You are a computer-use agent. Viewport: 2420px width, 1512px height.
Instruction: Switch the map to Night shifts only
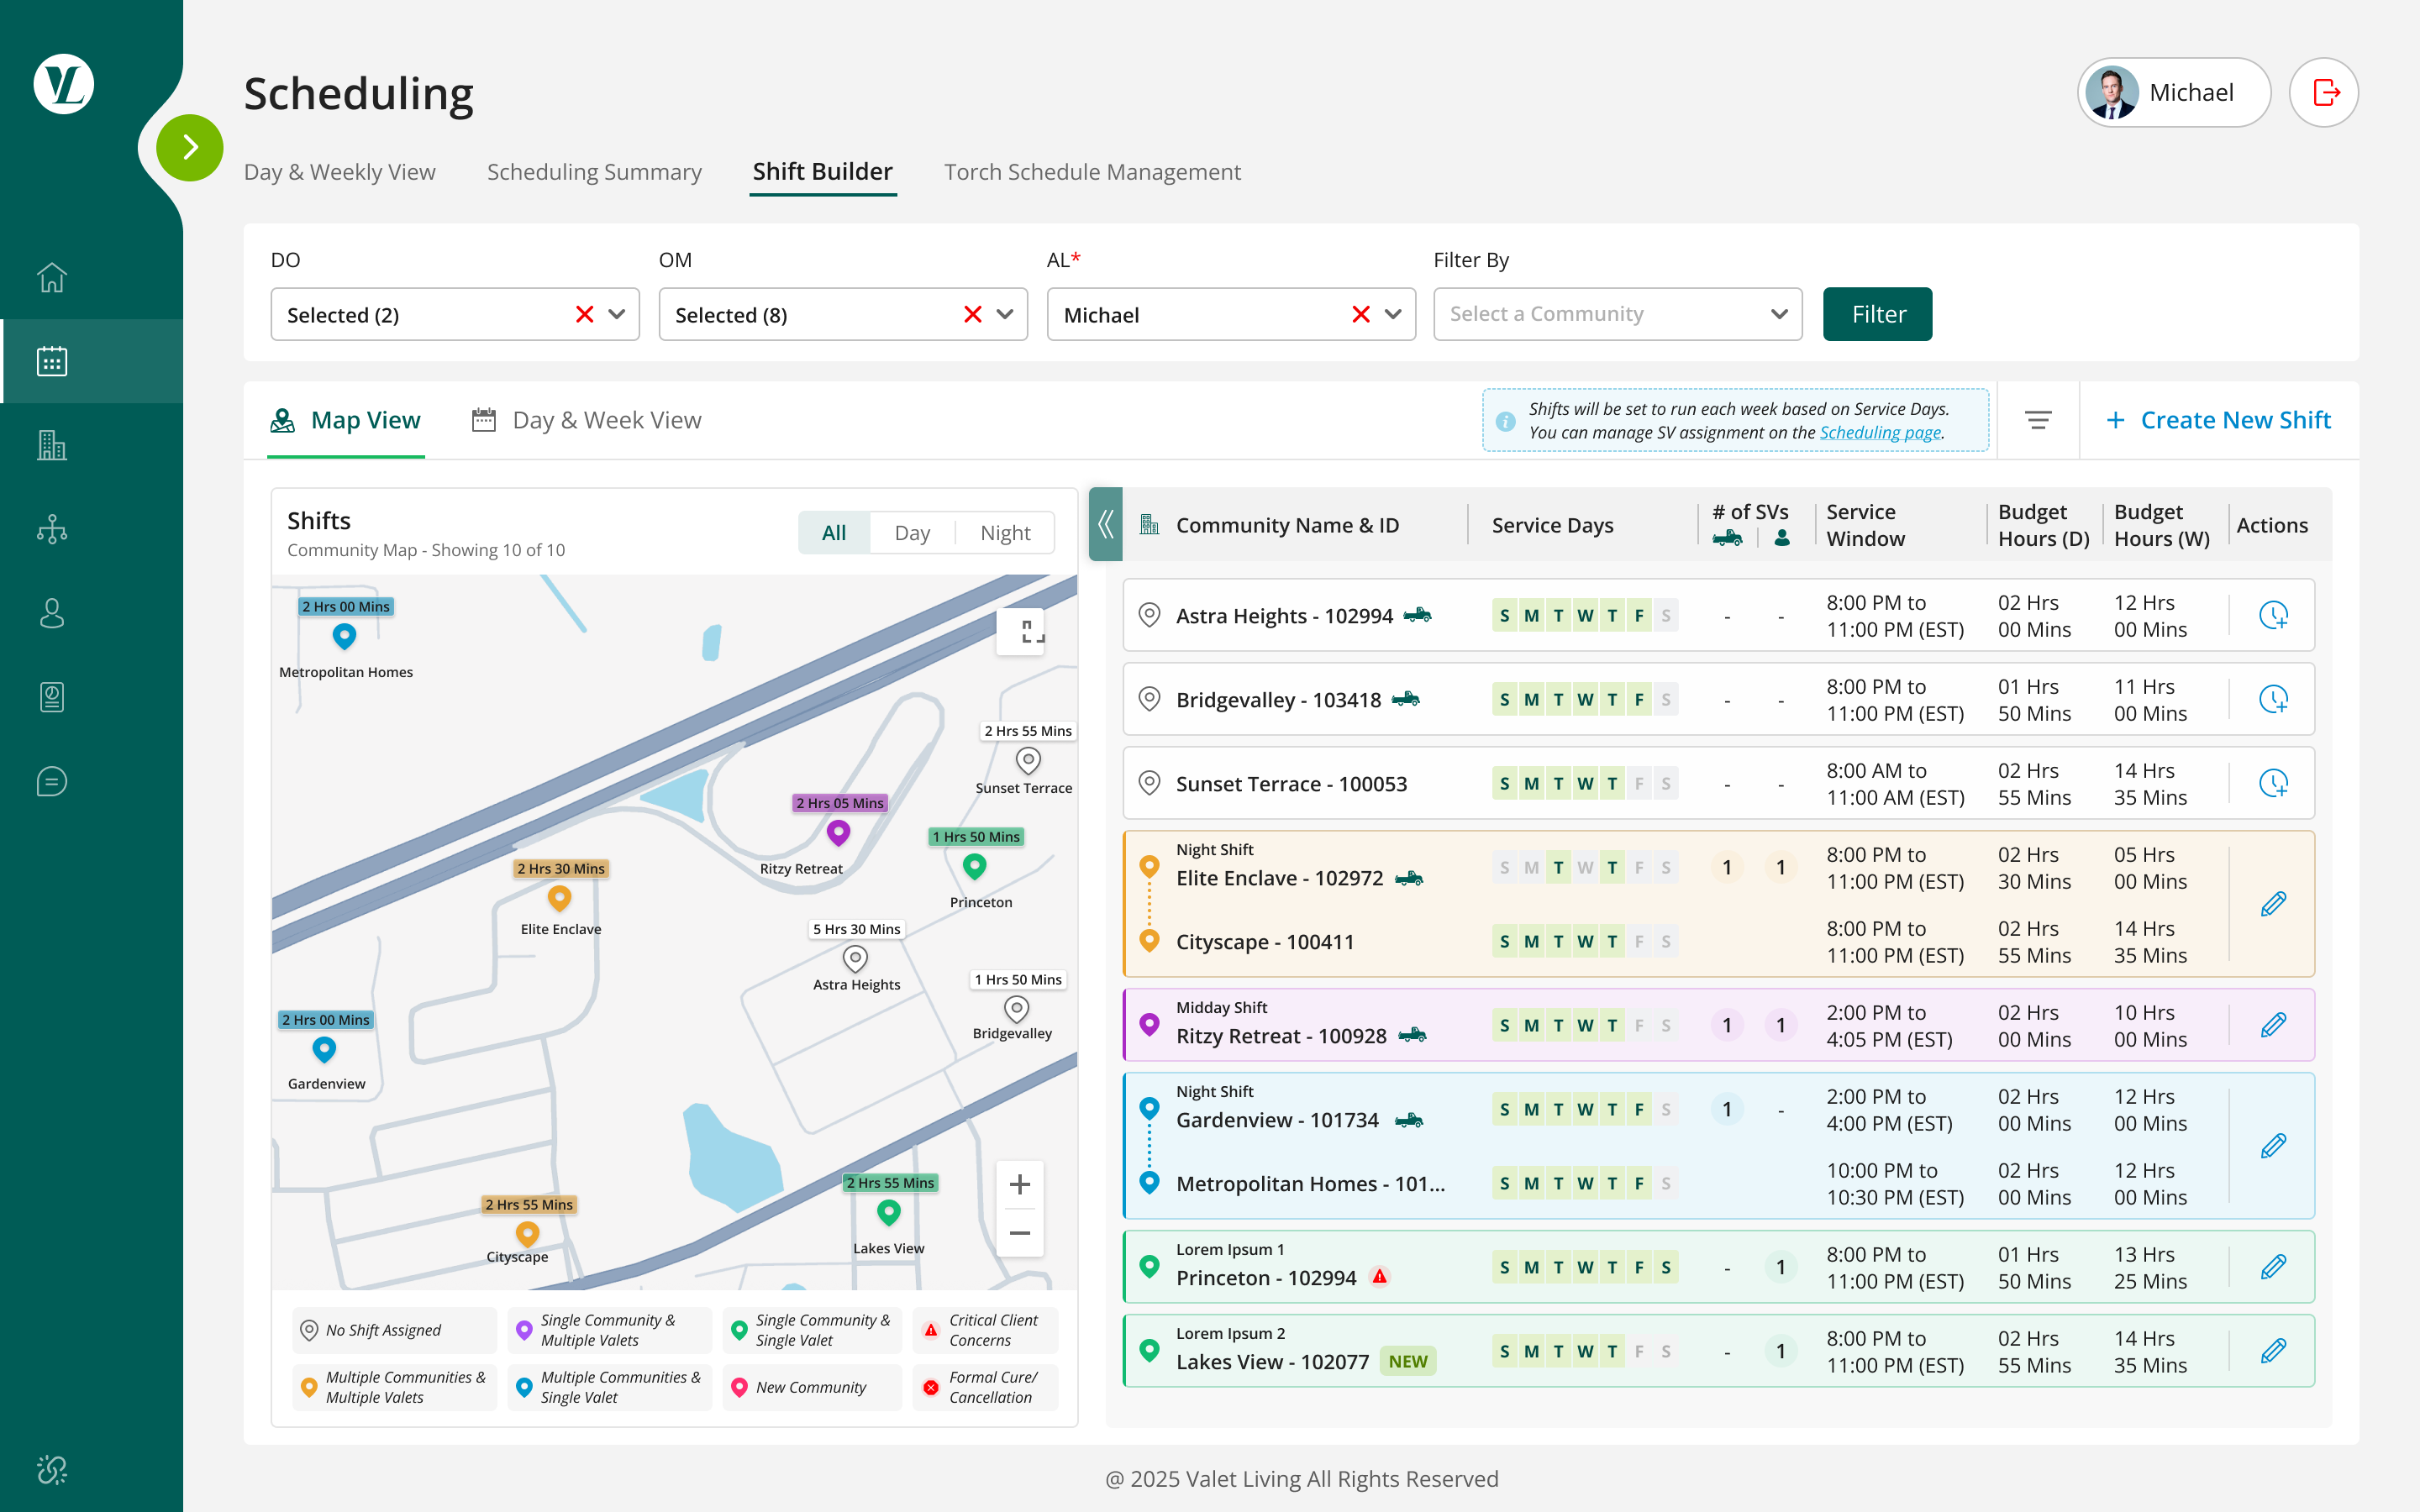tap(1004, 532)
